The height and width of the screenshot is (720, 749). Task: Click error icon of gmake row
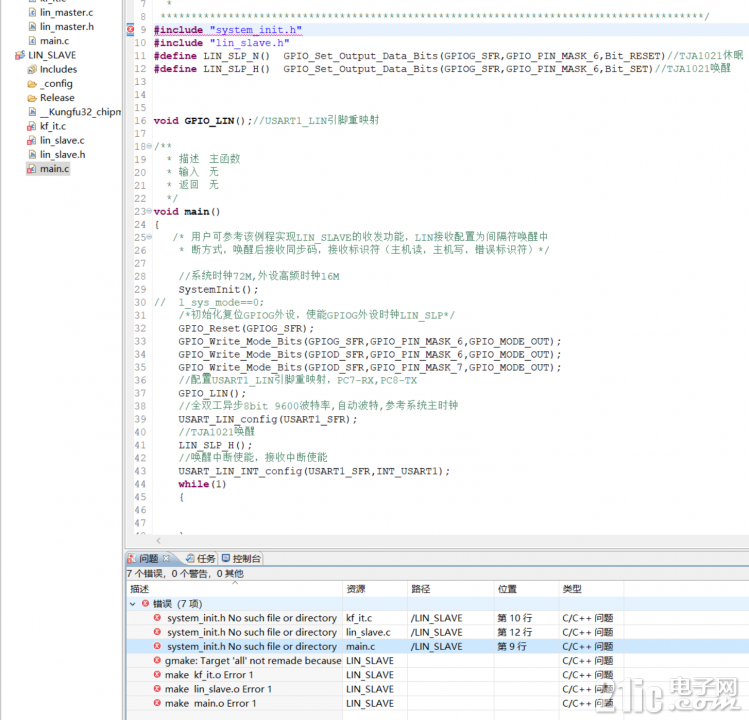[x=157, y=660]
